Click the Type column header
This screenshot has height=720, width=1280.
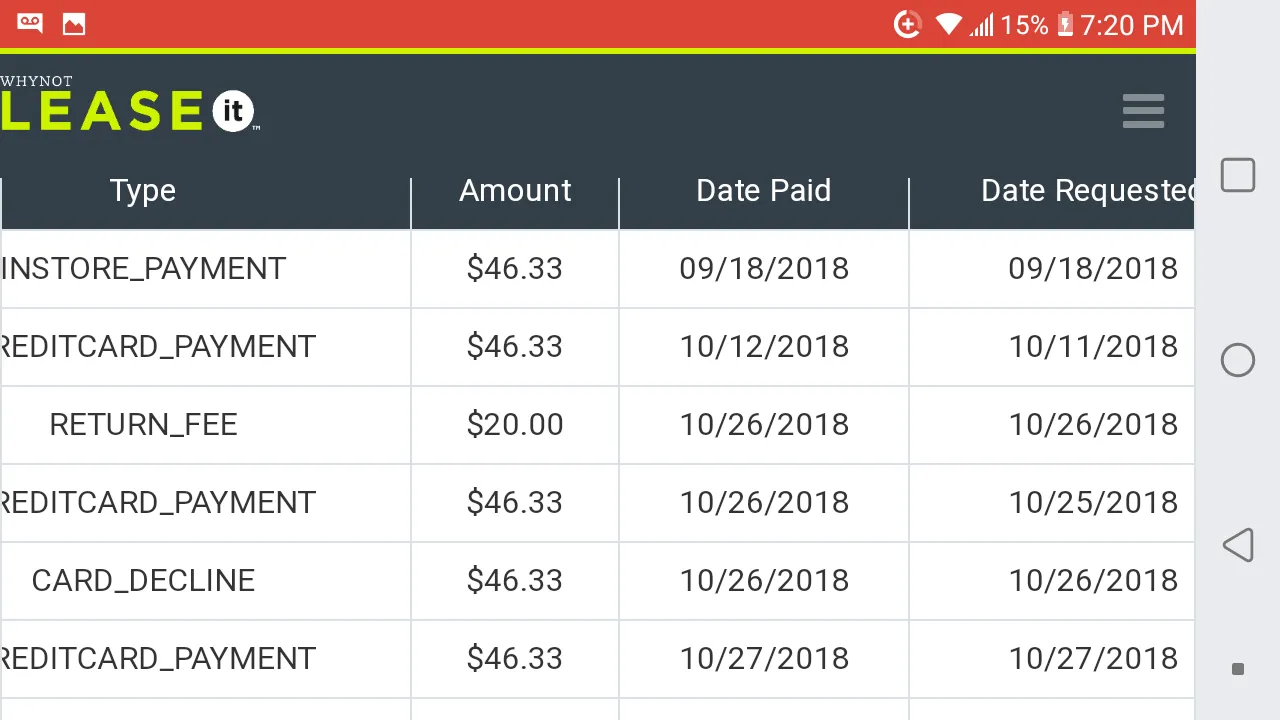click(143, 191)
